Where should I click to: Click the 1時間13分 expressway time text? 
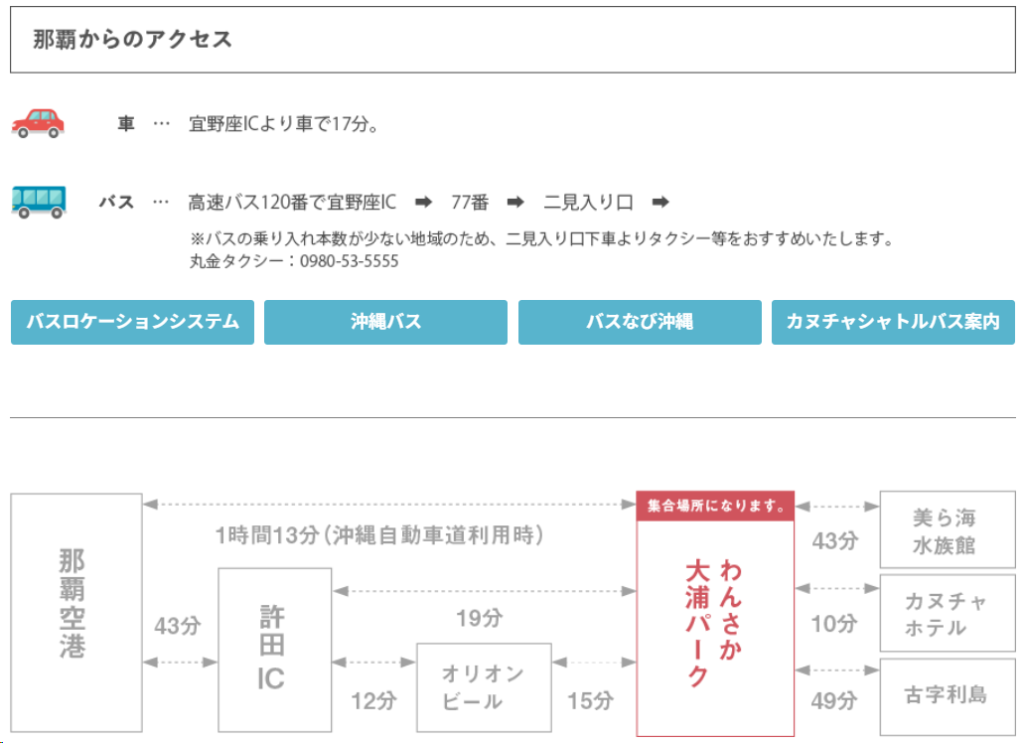379,535
